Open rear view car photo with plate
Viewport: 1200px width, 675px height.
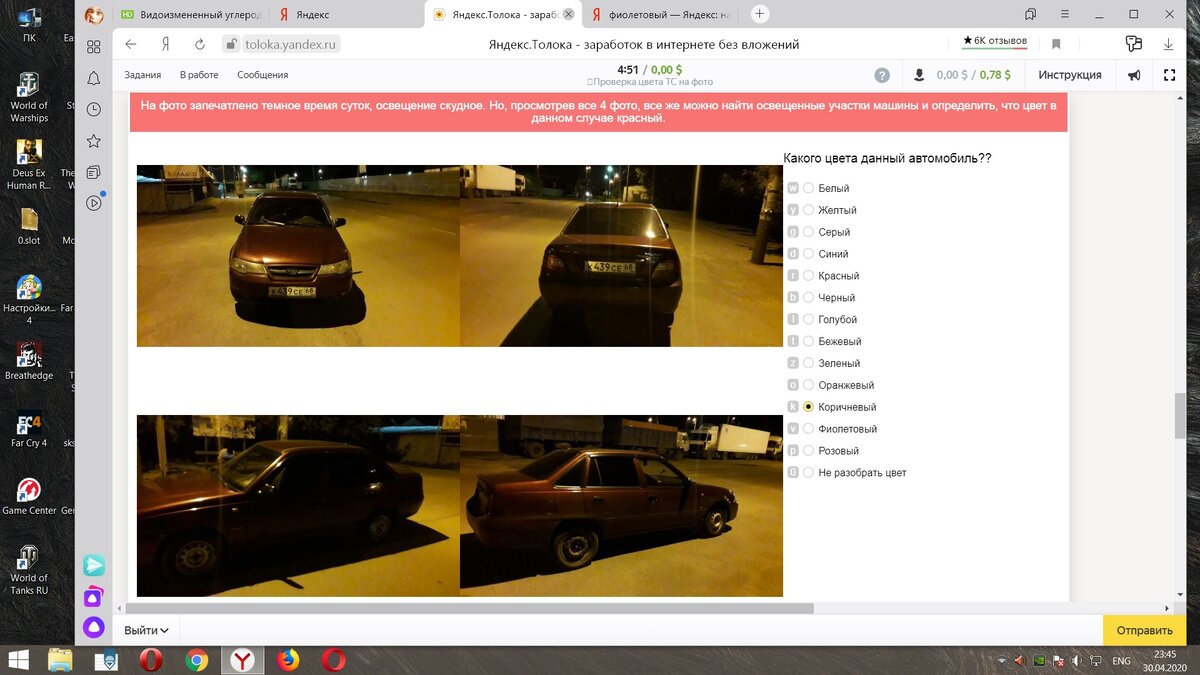coord(621,256)
